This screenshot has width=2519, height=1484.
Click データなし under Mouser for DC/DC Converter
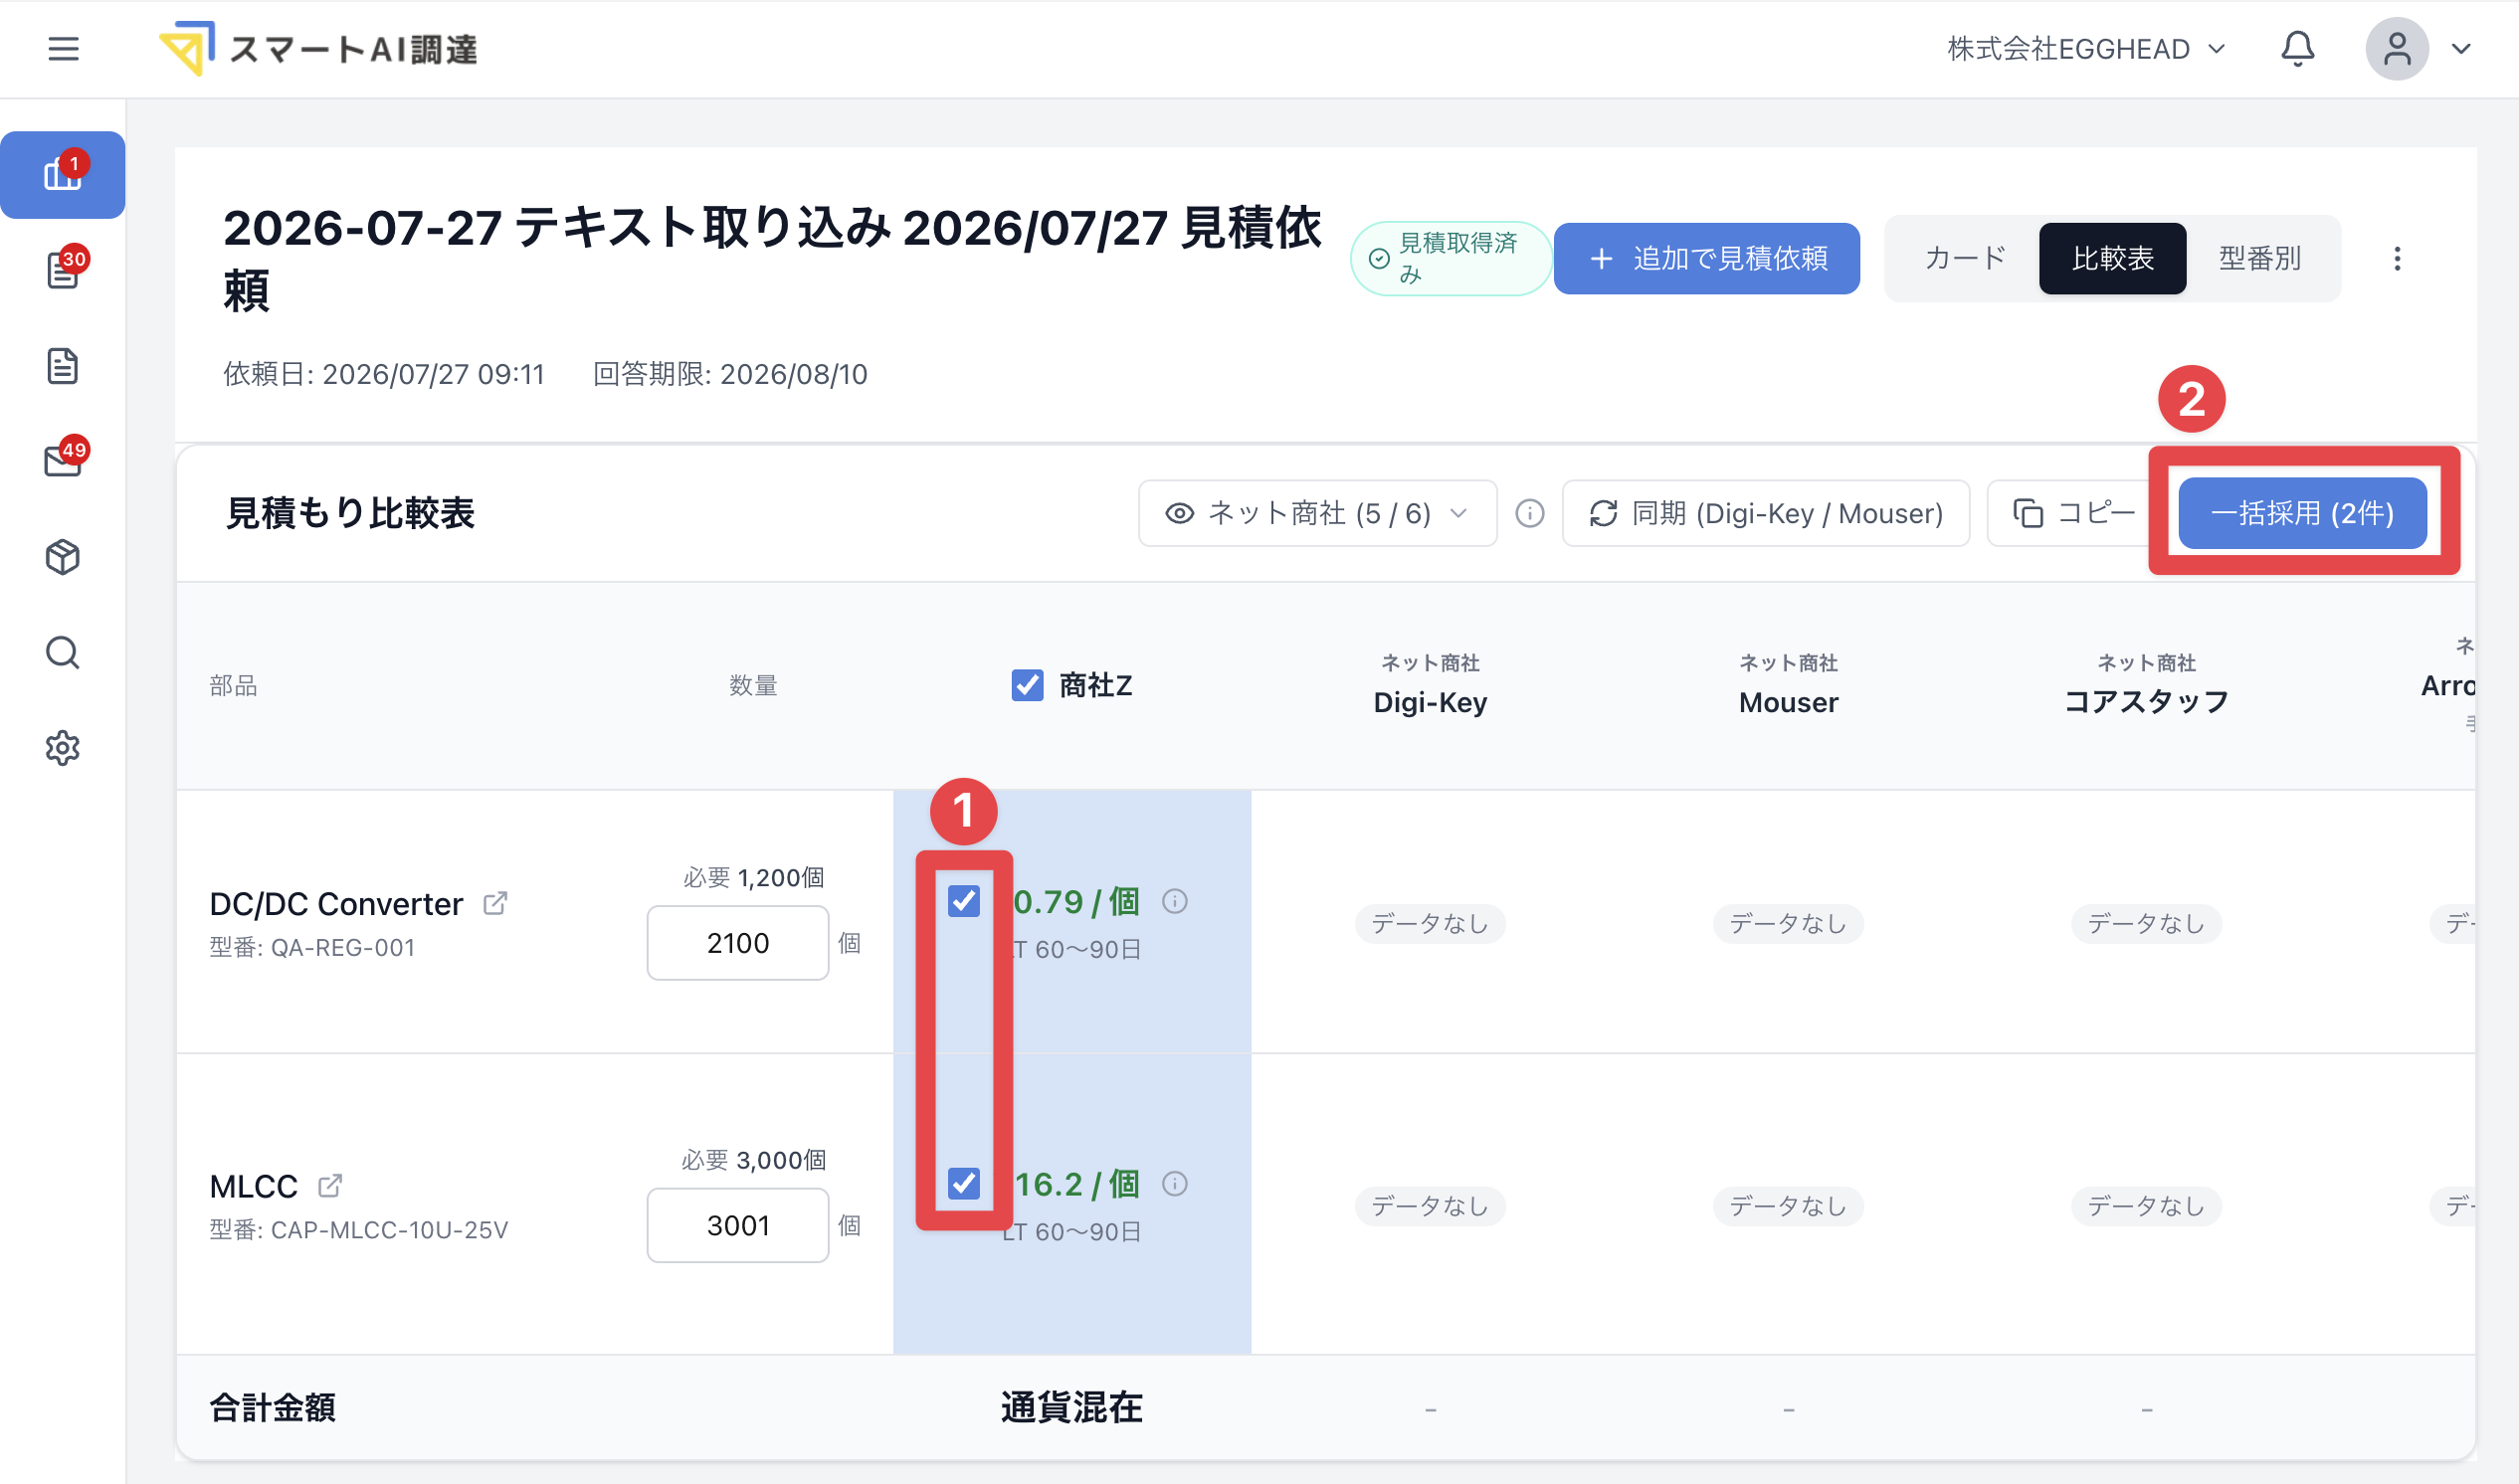[1788, 923]
